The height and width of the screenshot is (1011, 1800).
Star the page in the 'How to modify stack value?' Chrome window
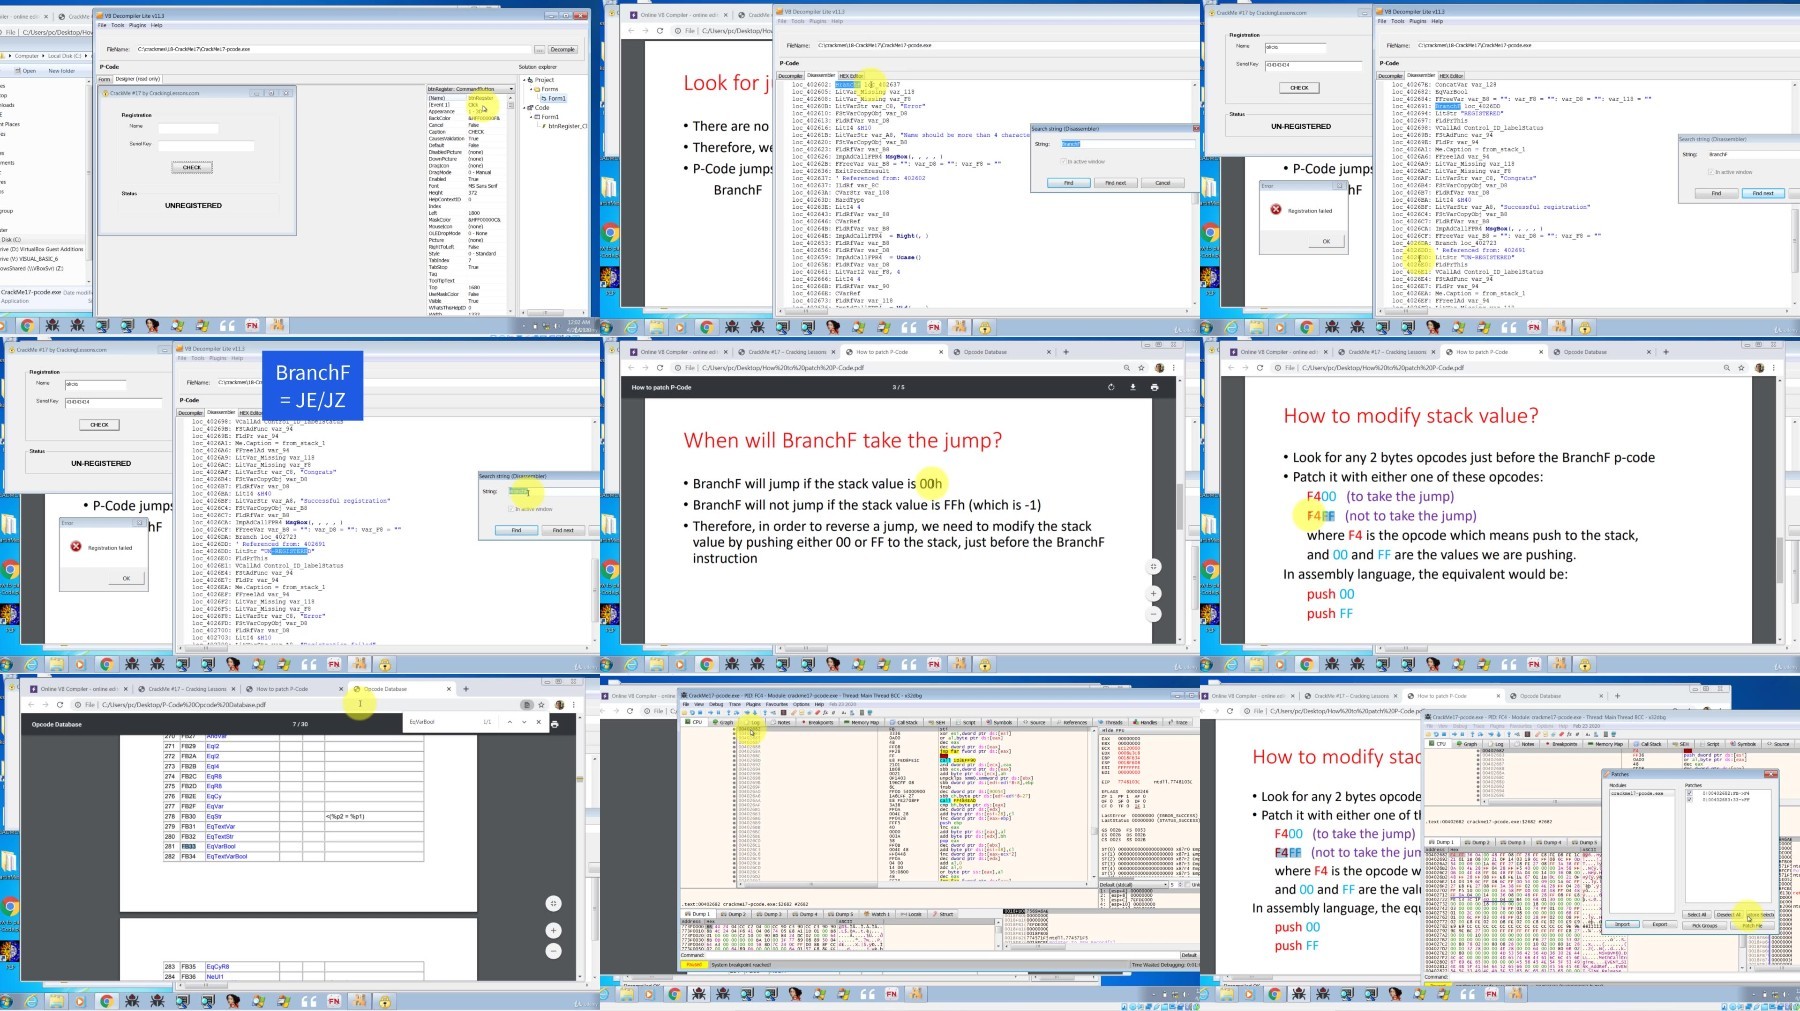point(1743,368)
